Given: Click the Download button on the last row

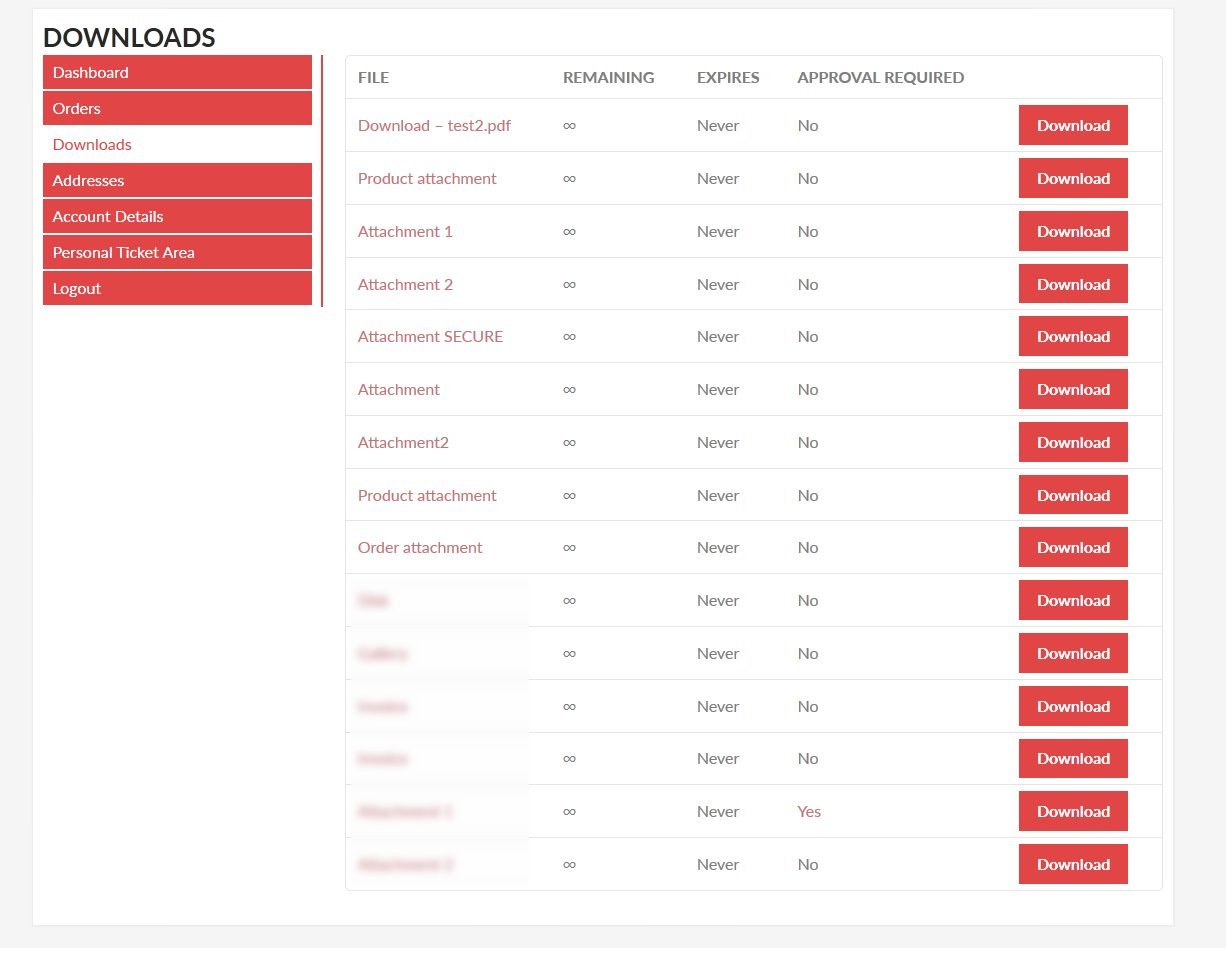Looking at the screenshot, I should 1073,864.
